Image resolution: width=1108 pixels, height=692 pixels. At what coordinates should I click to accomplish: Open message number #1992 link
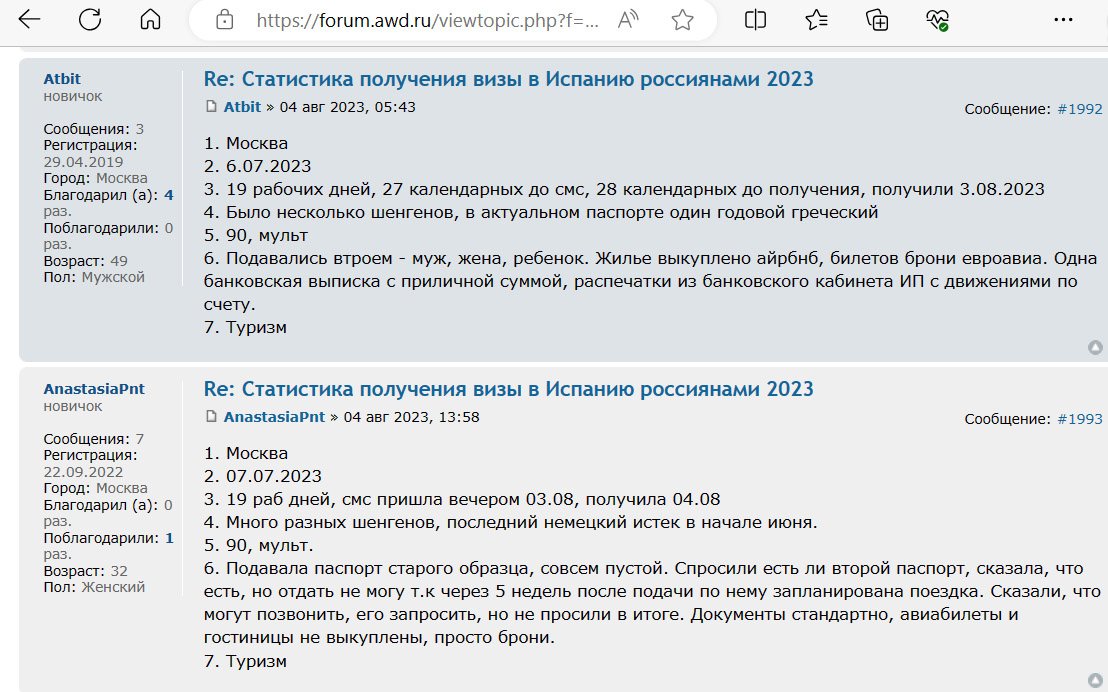click(x=1080, y=109)
